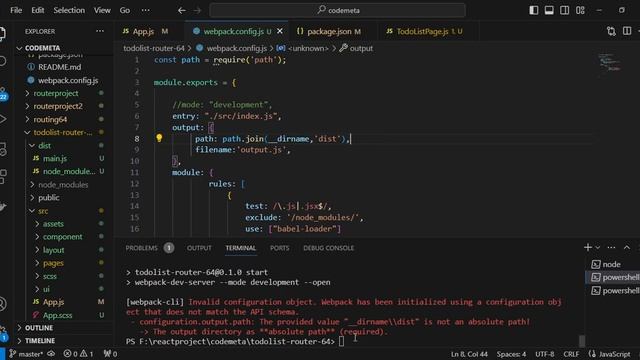Collapse the todolist-router folder
Image resolution: width=640 pixels, height=360 pixels.
tap(64, 132)
